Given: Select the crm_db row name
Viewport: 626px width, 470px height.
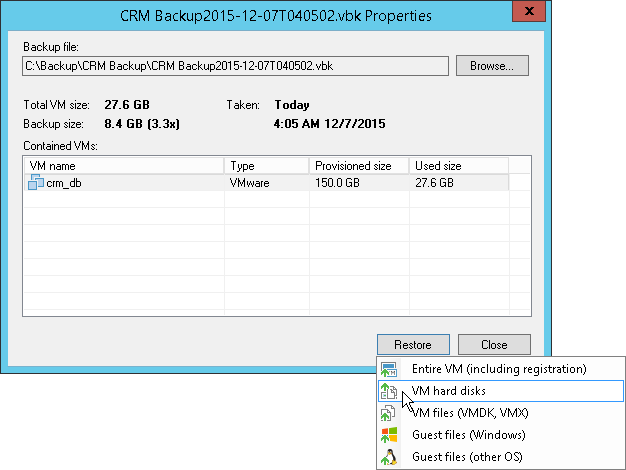Looking at the screenshot, I should (64, 183).
